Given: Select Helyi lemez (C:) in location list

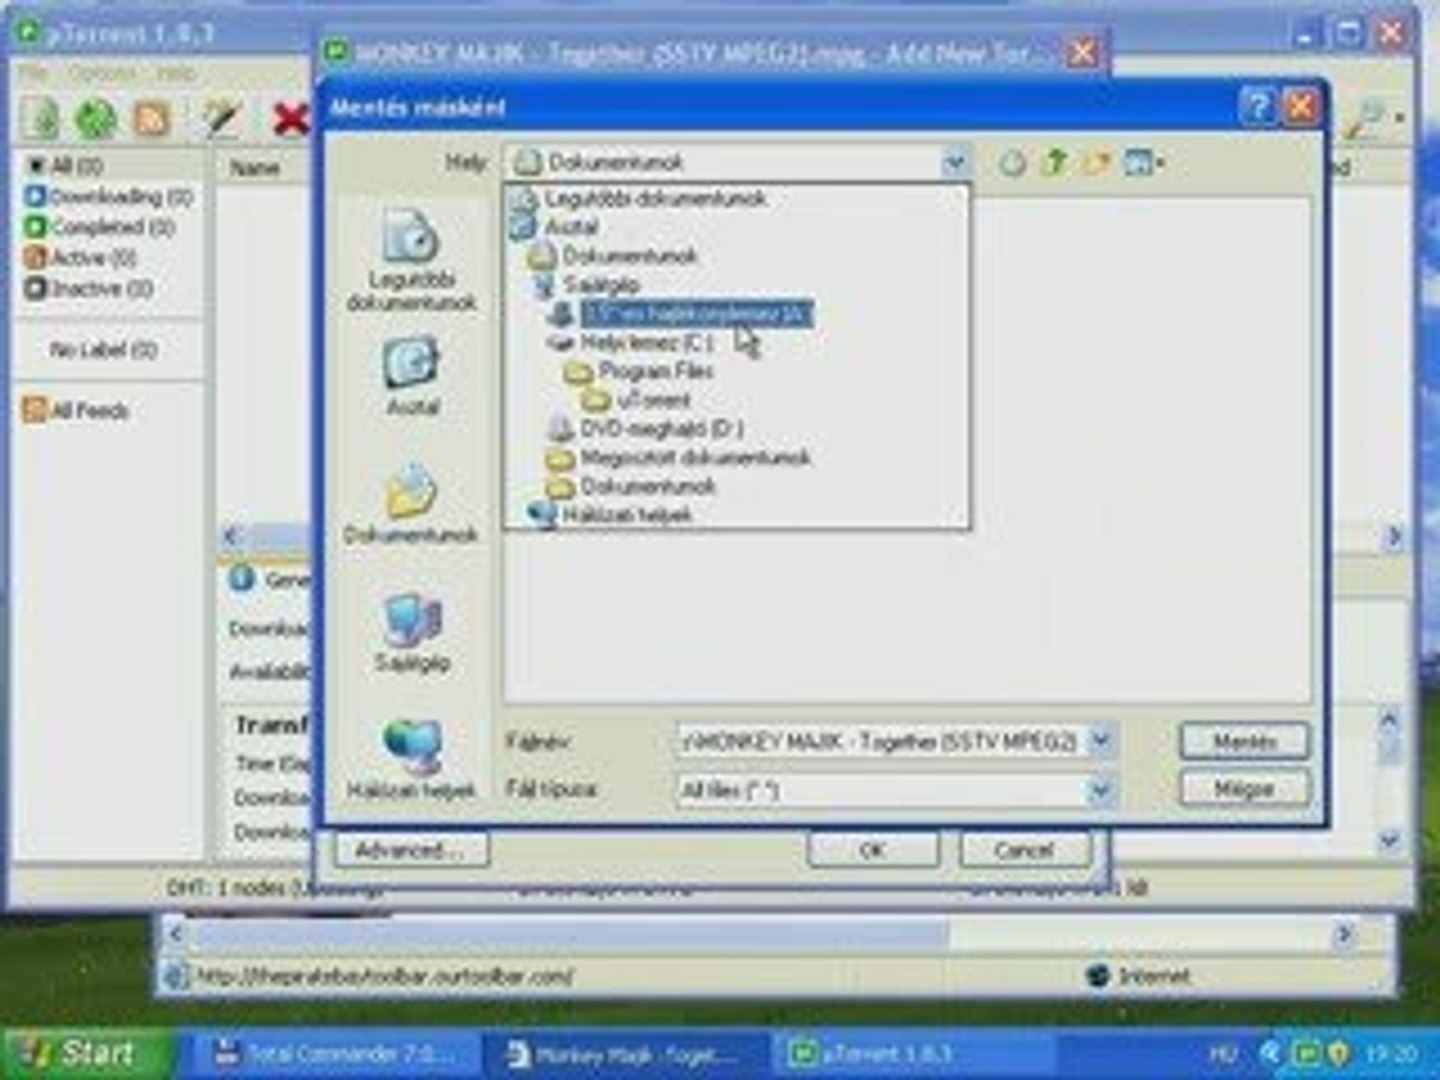Looking at the screenshot, I should point(645,343).
